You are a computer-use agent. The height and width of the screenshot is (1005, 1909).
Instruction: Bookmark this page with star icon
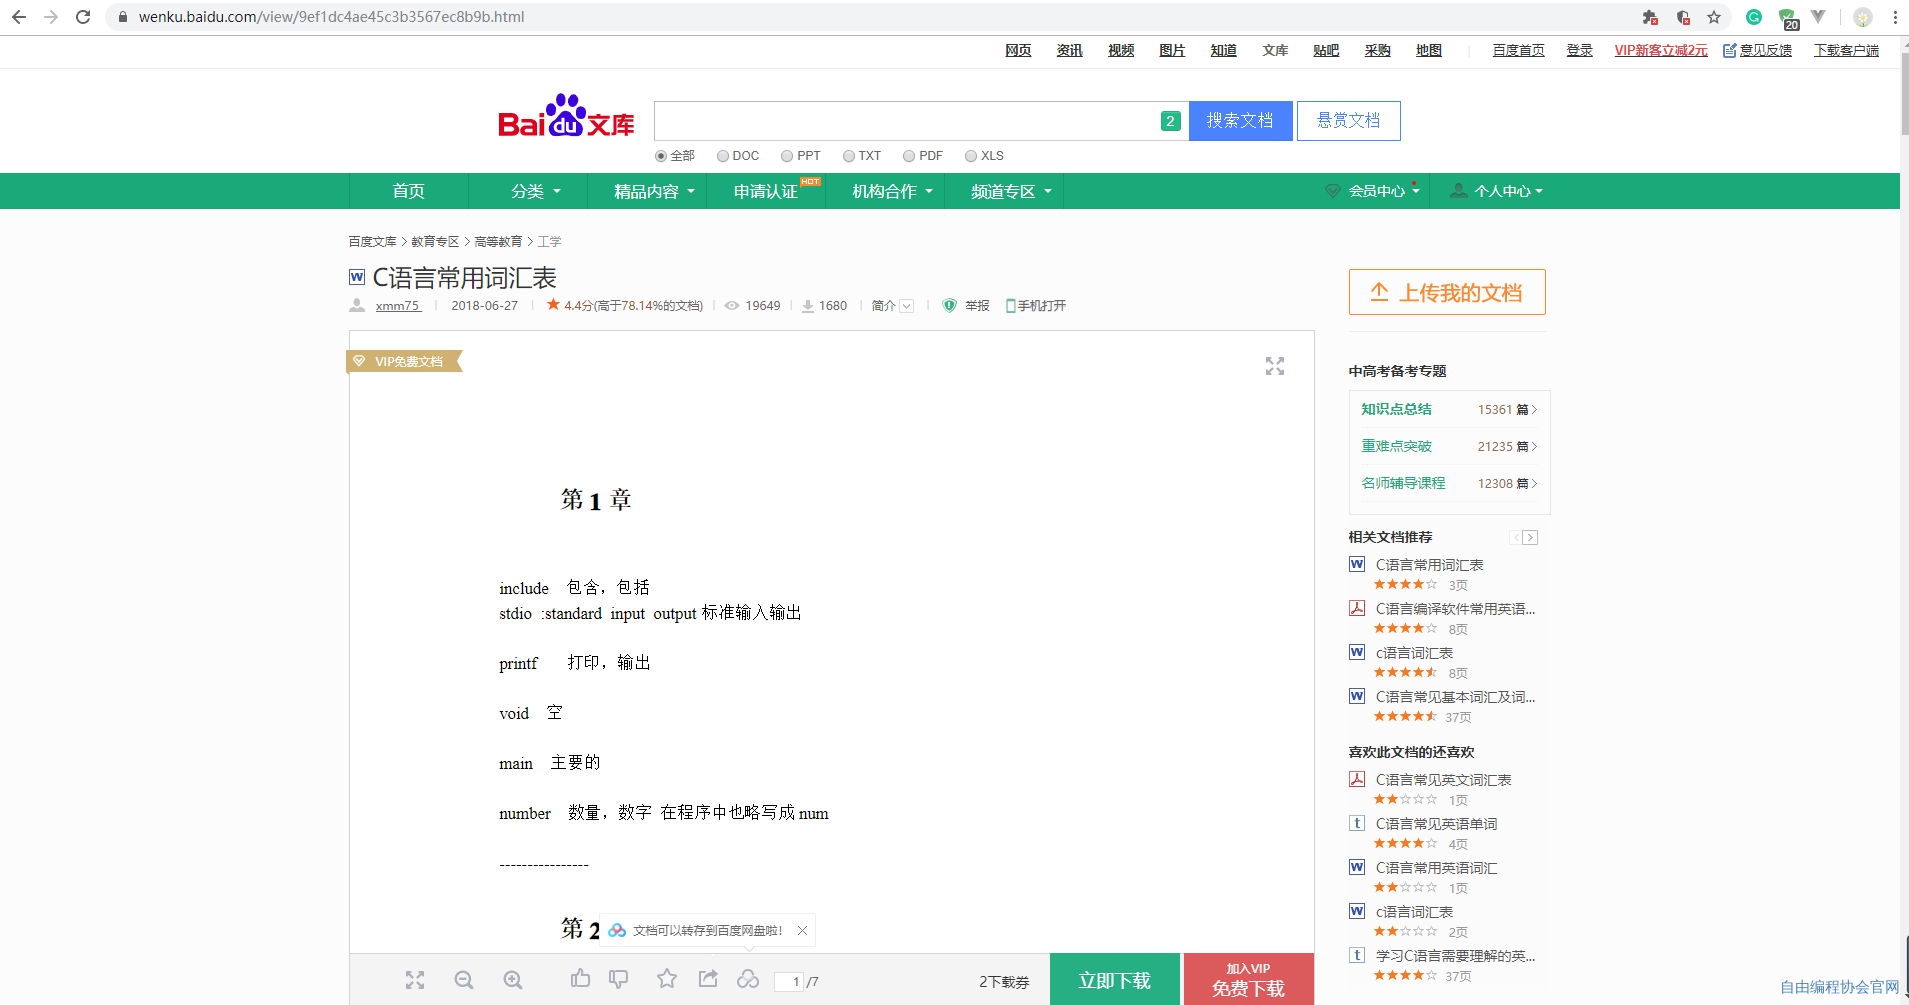[1714, 17]
